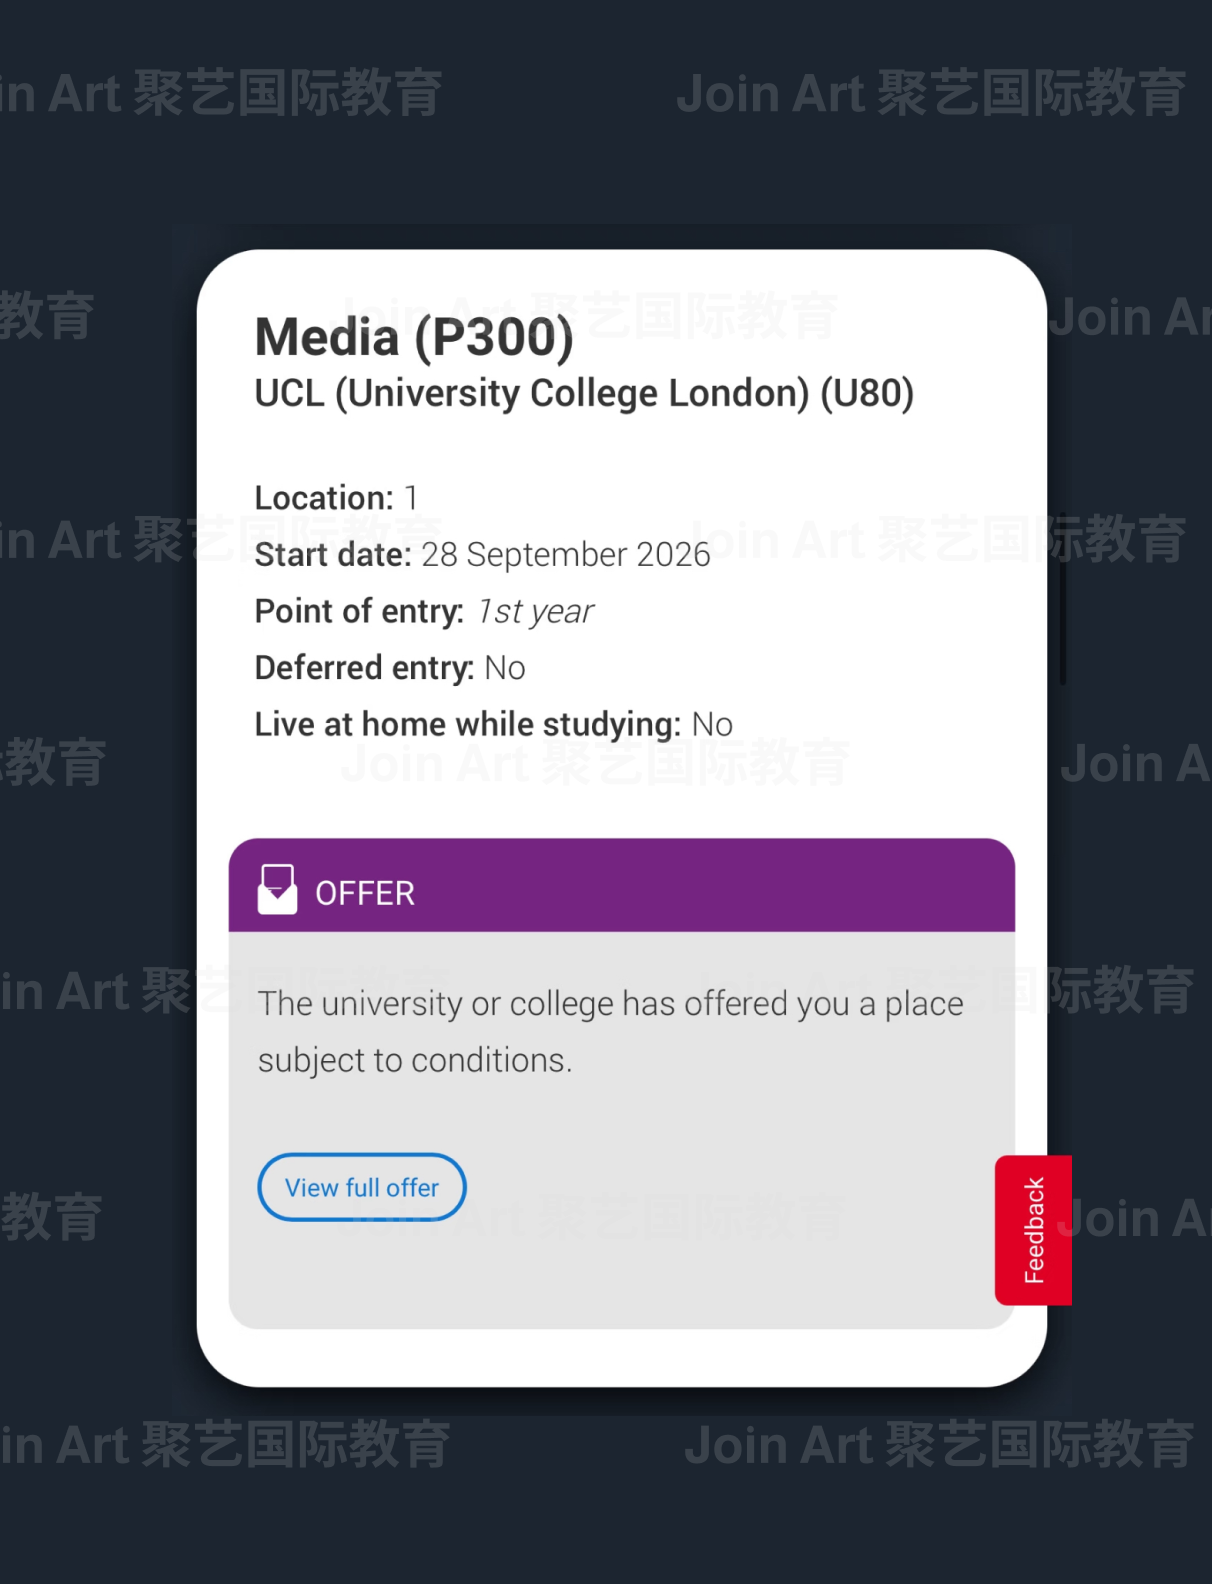Click the word 'conditions' in offer text
This screenshot has height=1584, width=1212.
[x=487, y=1060]
